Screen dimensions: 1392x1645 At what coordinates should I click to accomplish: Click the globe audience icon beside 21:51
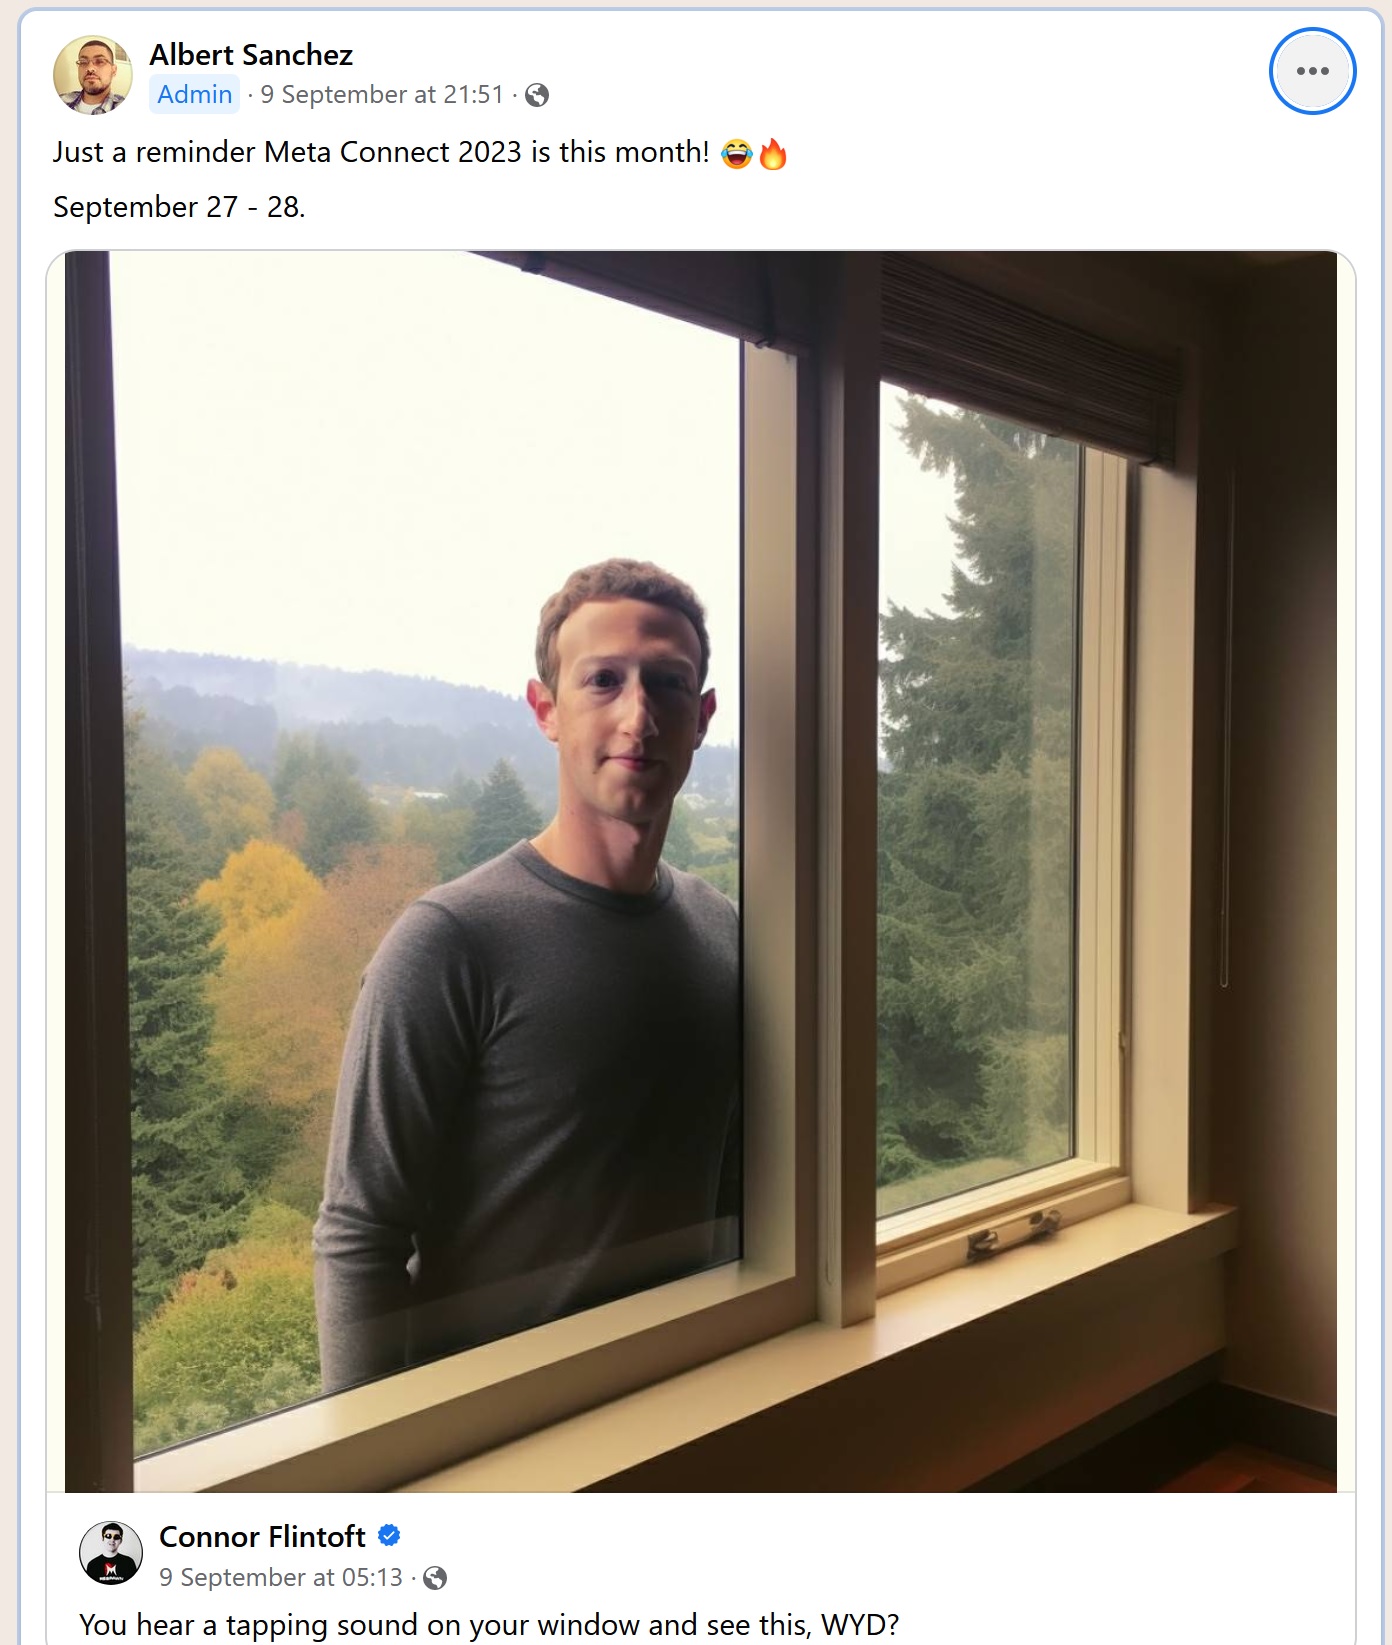click(537, 95)
